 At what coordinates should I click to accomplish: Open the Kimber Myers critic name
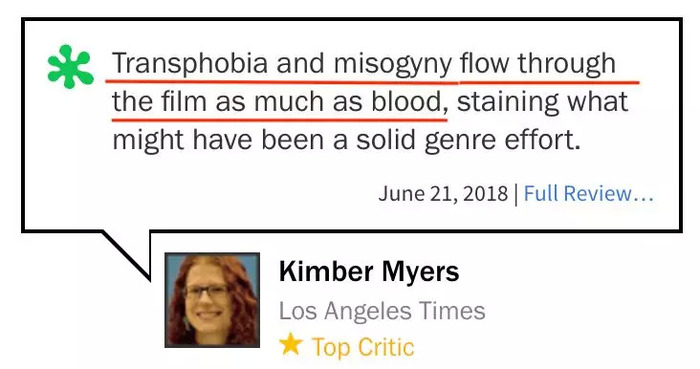[369, 271]
